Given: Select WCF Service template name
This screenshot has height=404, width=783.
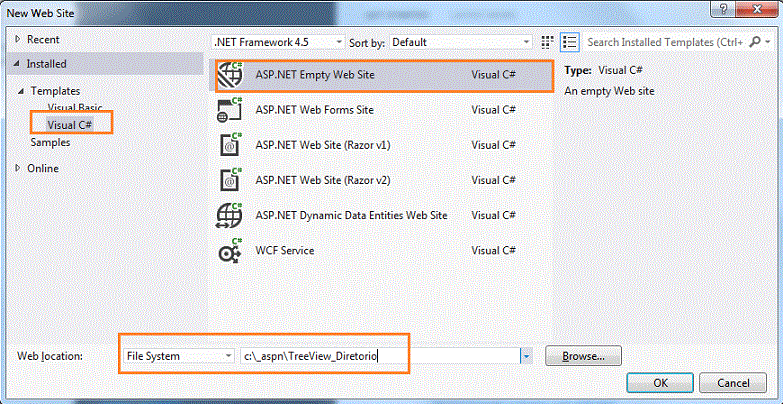Looking at the screenshot, I should click(x=285, y=250).
